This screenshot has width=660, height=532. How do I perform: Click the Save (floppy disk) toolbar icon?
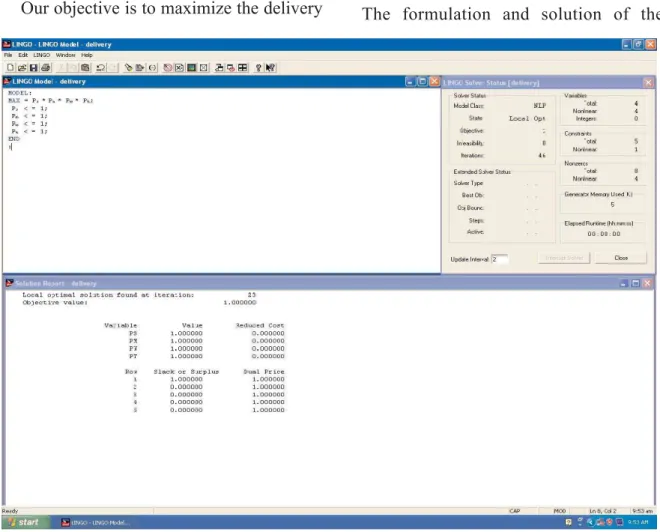coord(34,68)
